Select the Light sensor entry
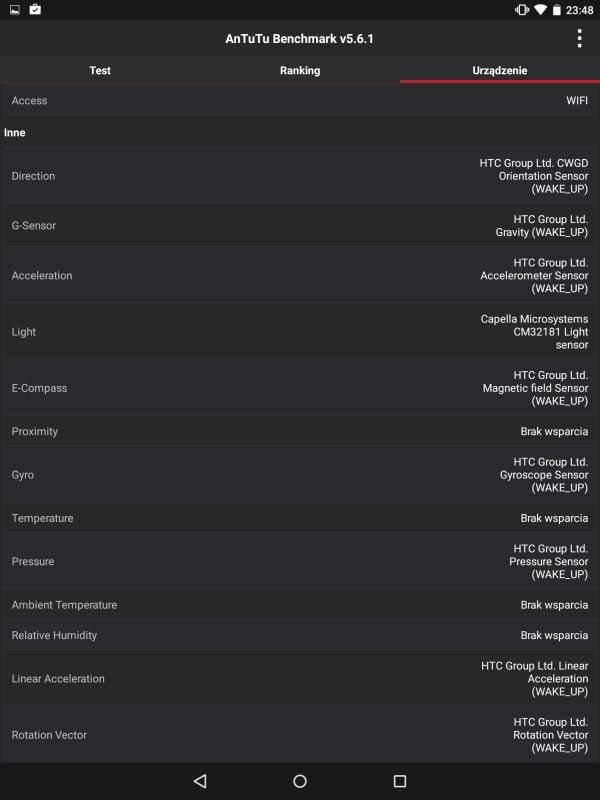 (x=300, y=332)
